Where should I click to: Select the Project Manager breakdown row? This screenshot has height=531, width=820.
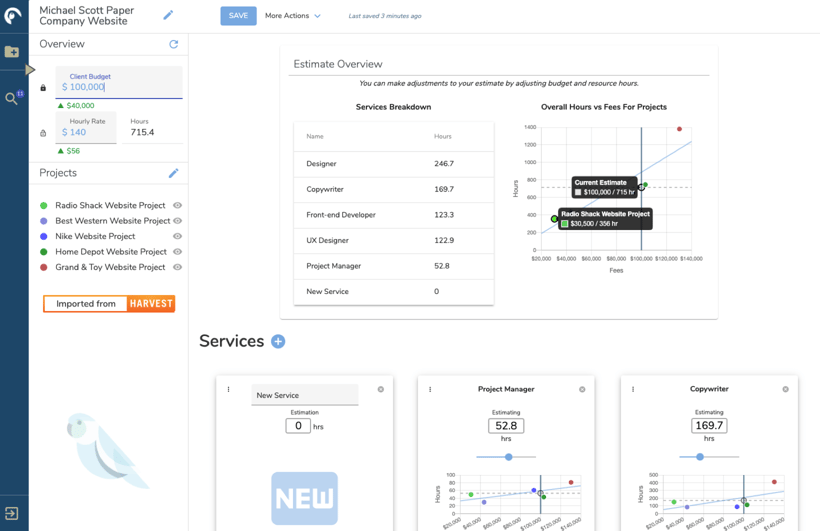click(x=394, y=266)
